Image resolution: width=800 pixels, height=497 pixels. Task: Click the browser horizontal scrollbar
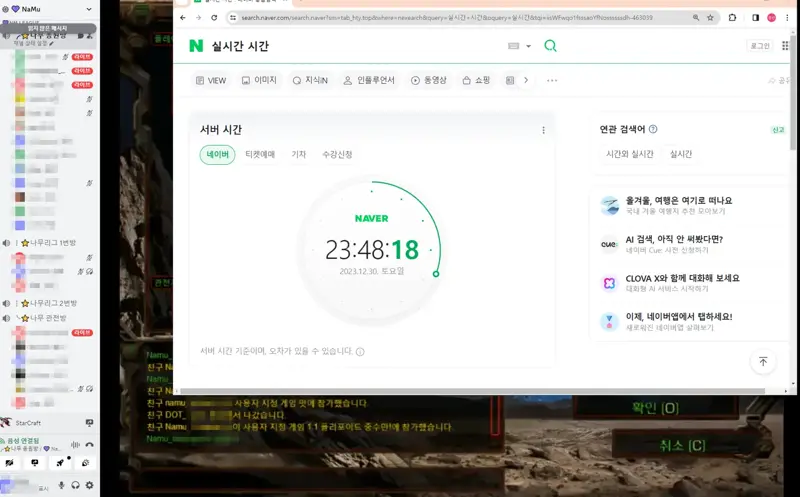point(472,391)
